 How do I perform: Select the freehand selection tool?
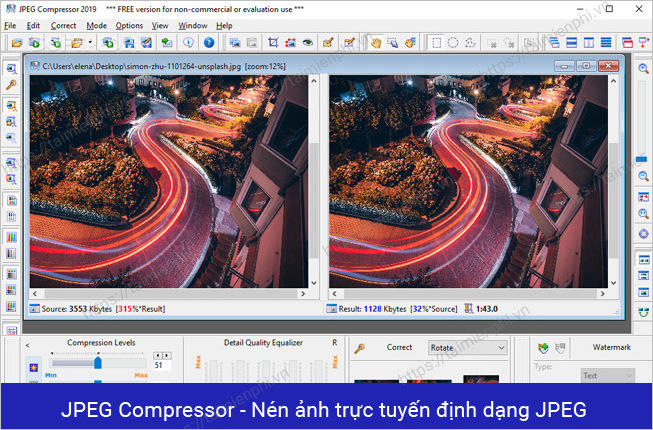(x=470, y=42)
